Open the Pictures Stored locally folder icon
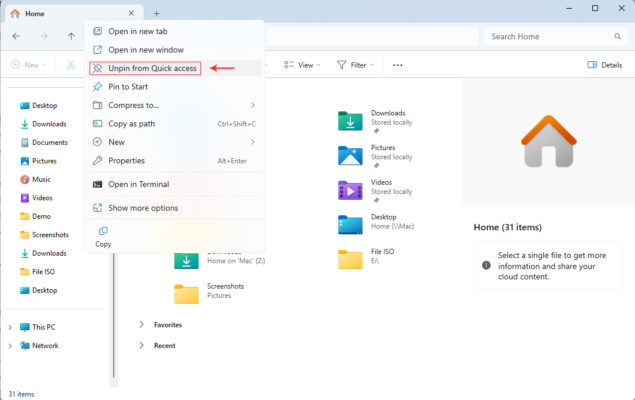Viewport: 635px width, 400px height. (350, 155)
